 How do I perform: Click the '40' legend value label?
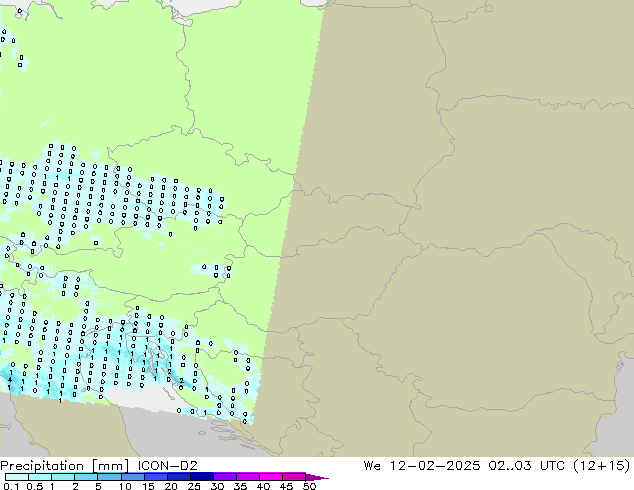tap(263, 486)
